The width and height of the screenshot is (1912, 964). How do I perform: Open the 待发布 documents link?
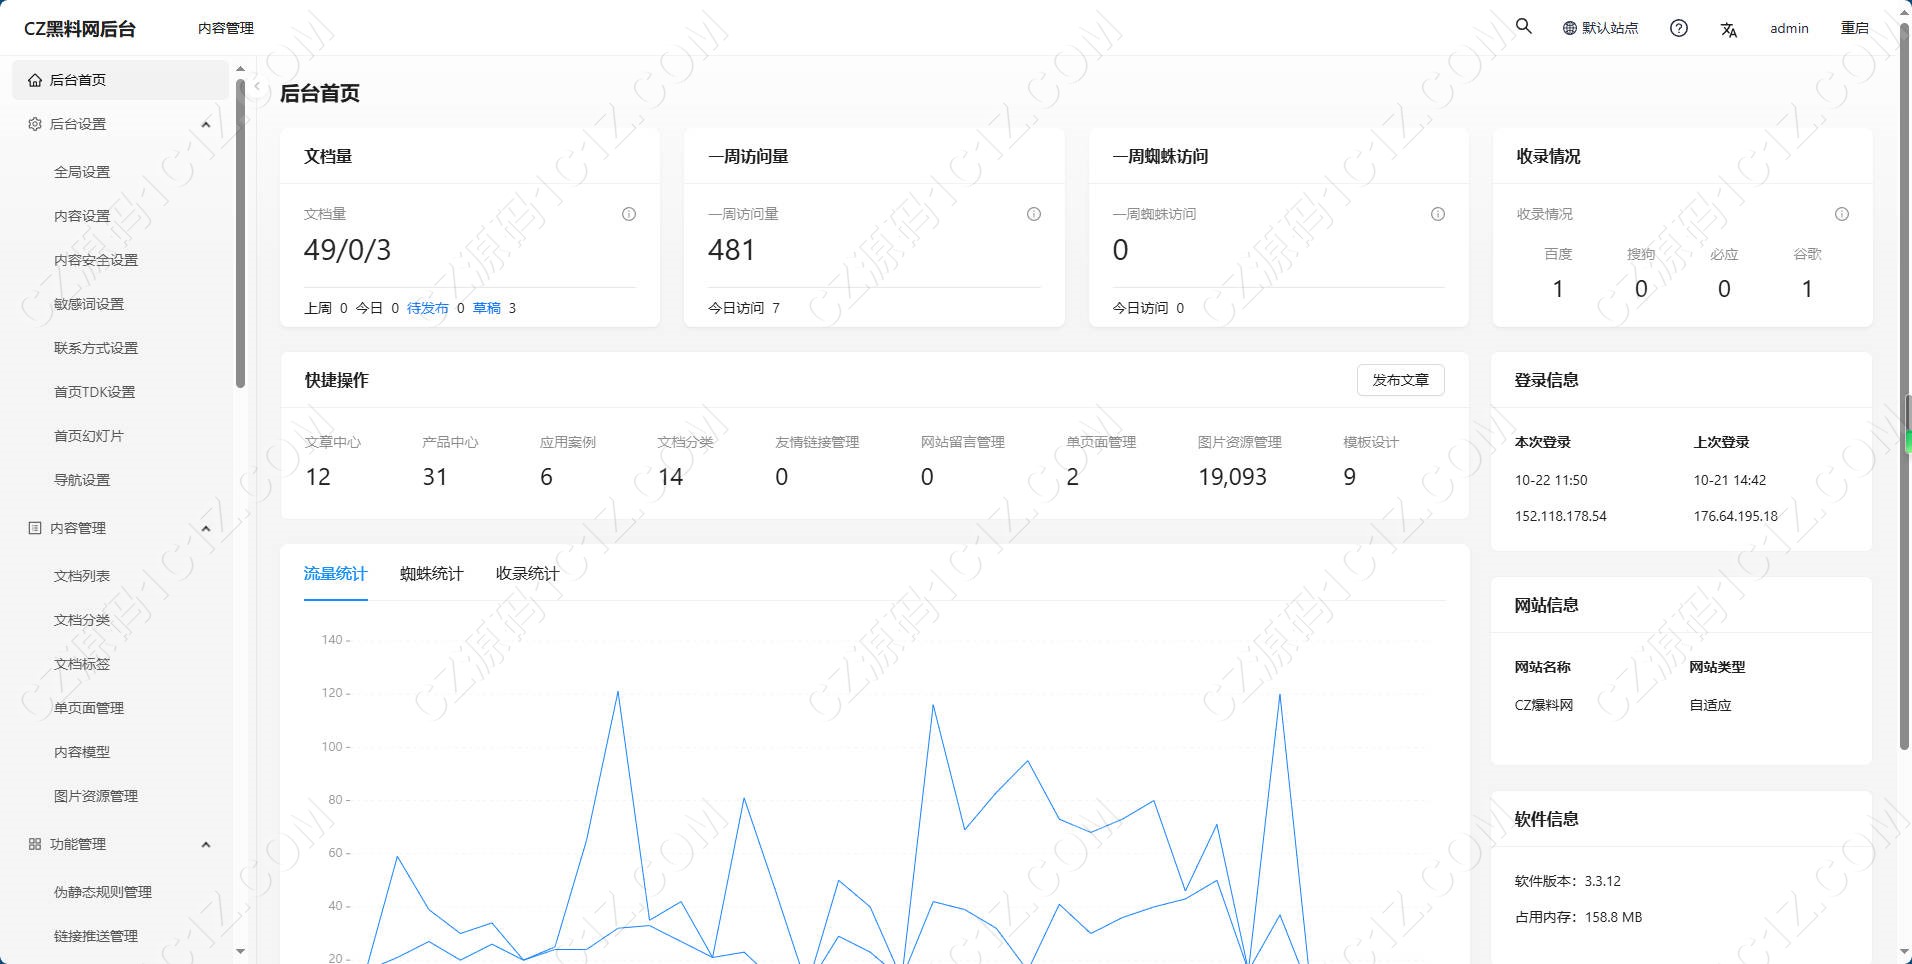(427, 308)
